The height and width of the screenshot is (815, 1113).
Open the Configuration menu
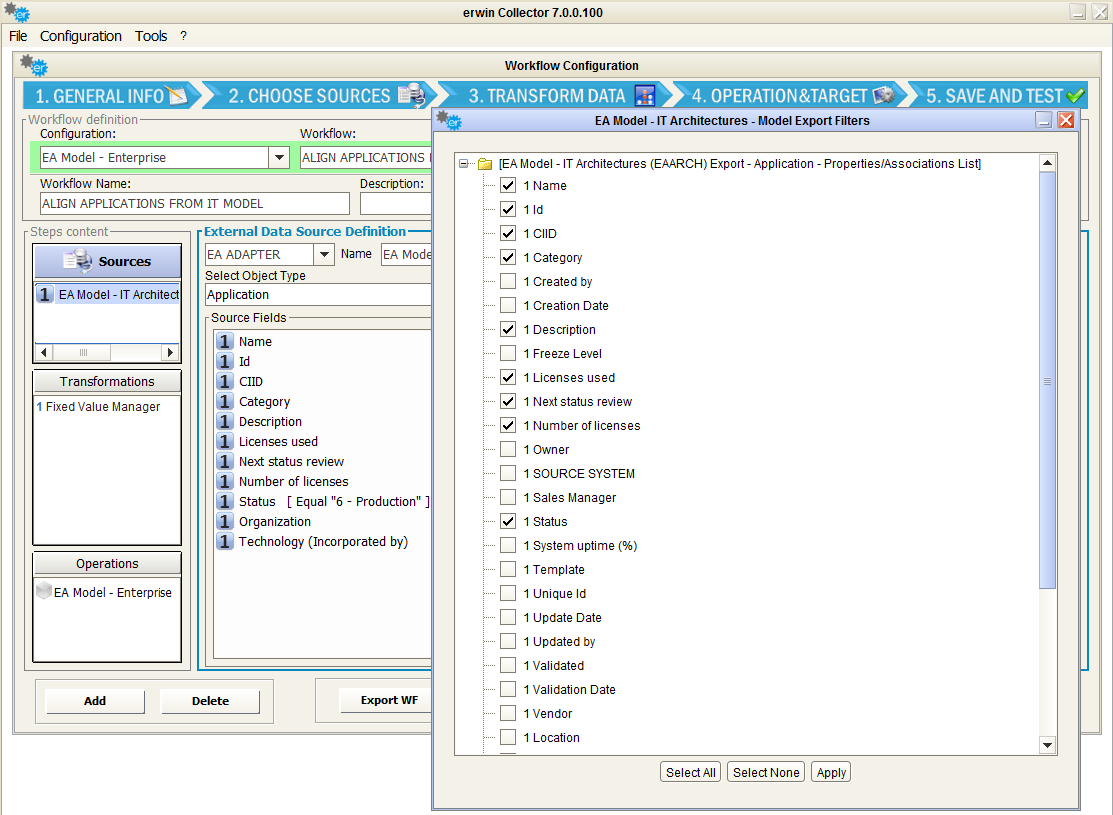tap(81, 36)
